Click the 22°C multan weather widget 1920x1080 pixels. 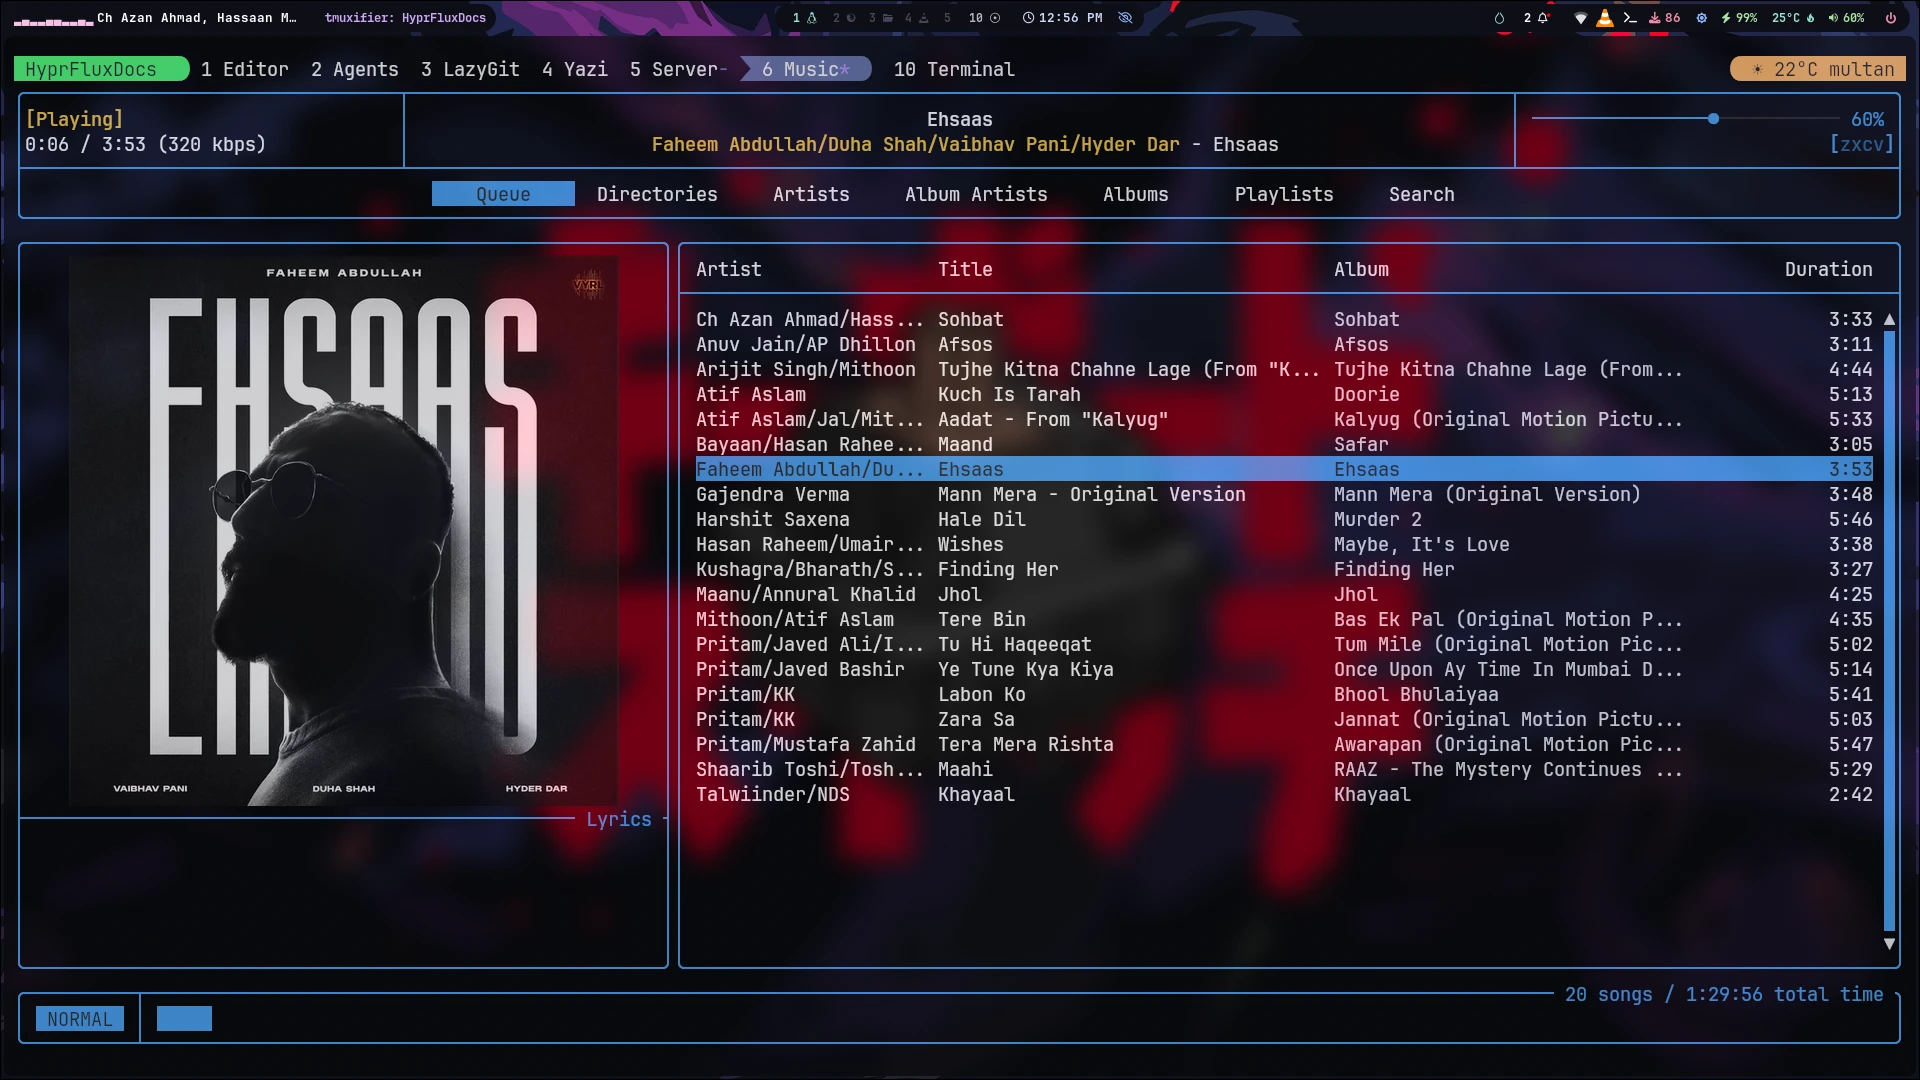coord(1818,69)
